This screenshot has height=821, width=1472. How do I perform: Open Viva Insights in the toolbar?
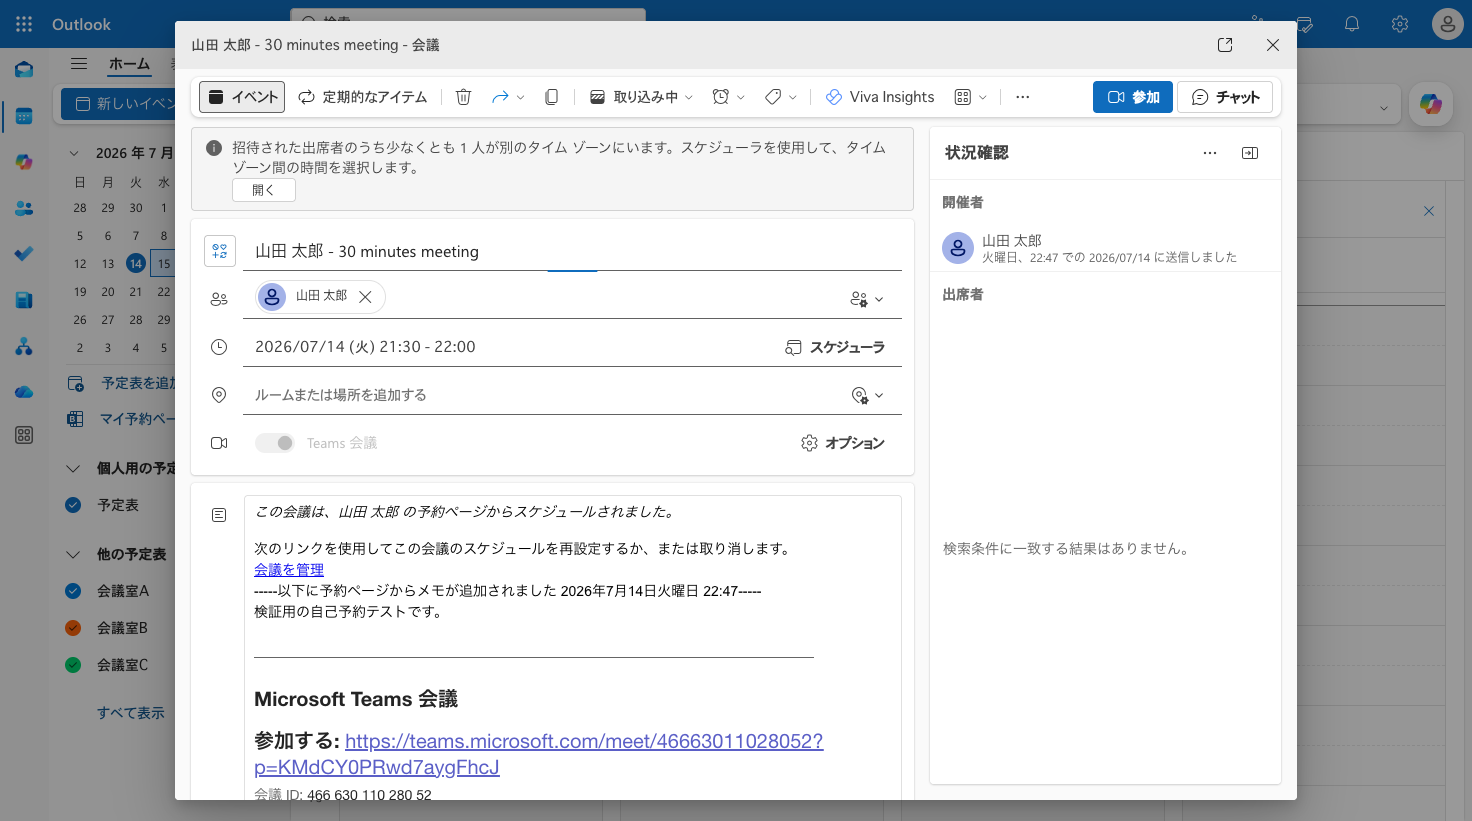pyautogui.click(x=880, y=97)
